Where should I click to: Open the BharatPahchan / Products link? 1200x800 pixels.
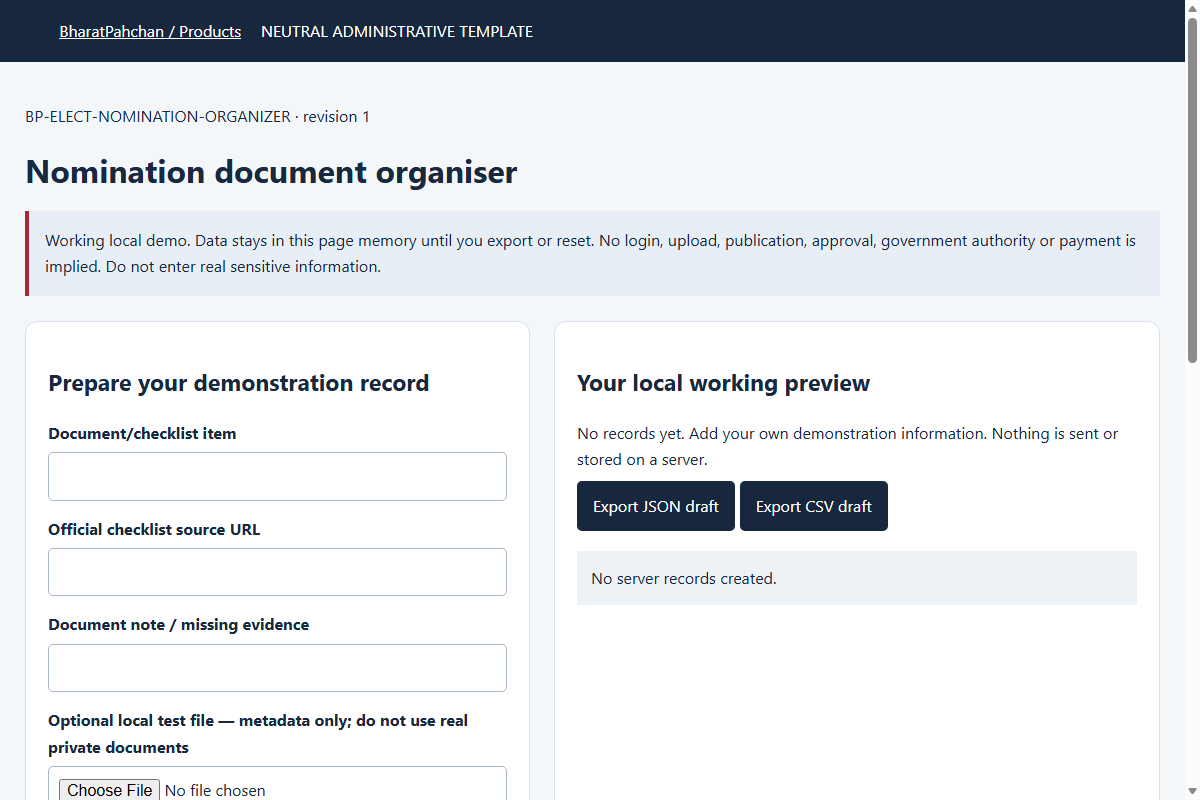[x=150, y=31]
